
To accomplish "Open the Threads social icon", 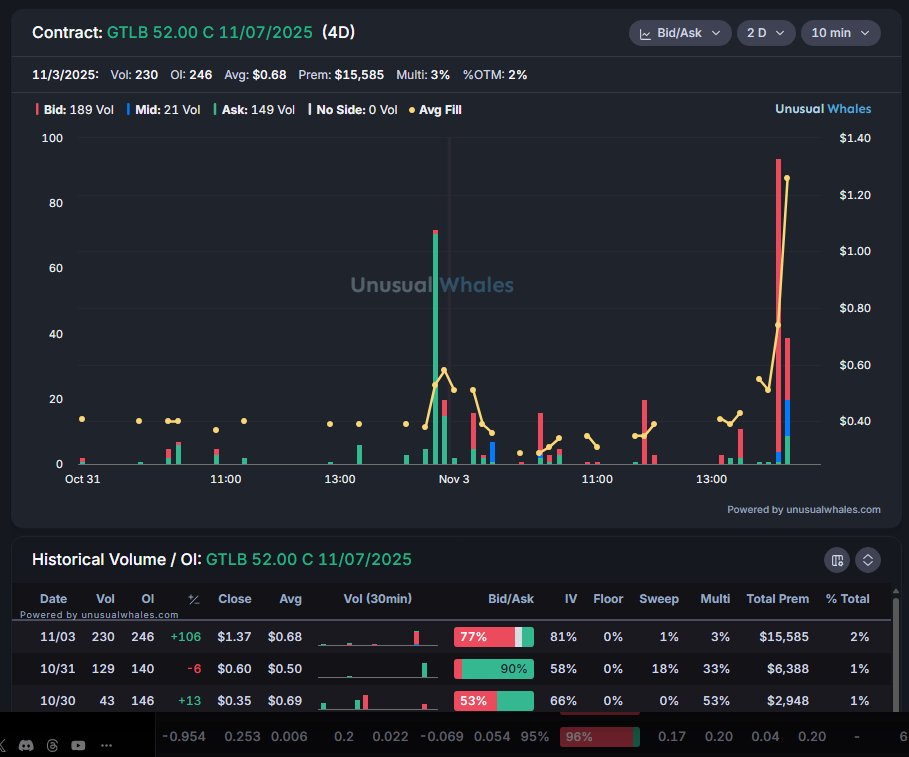I will click(52, 745).
